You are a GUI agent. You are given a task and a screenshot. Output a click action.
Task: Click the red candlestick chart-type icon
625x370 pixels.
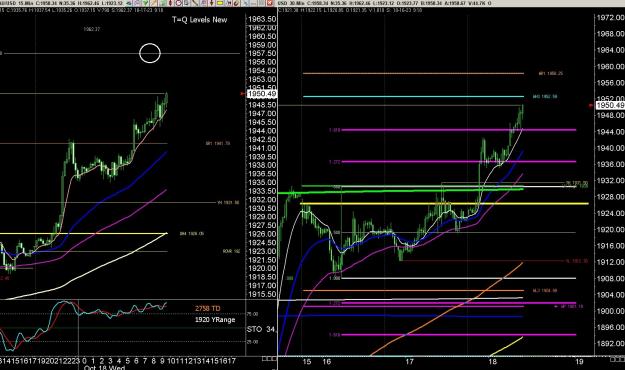(x=170, y=3)
